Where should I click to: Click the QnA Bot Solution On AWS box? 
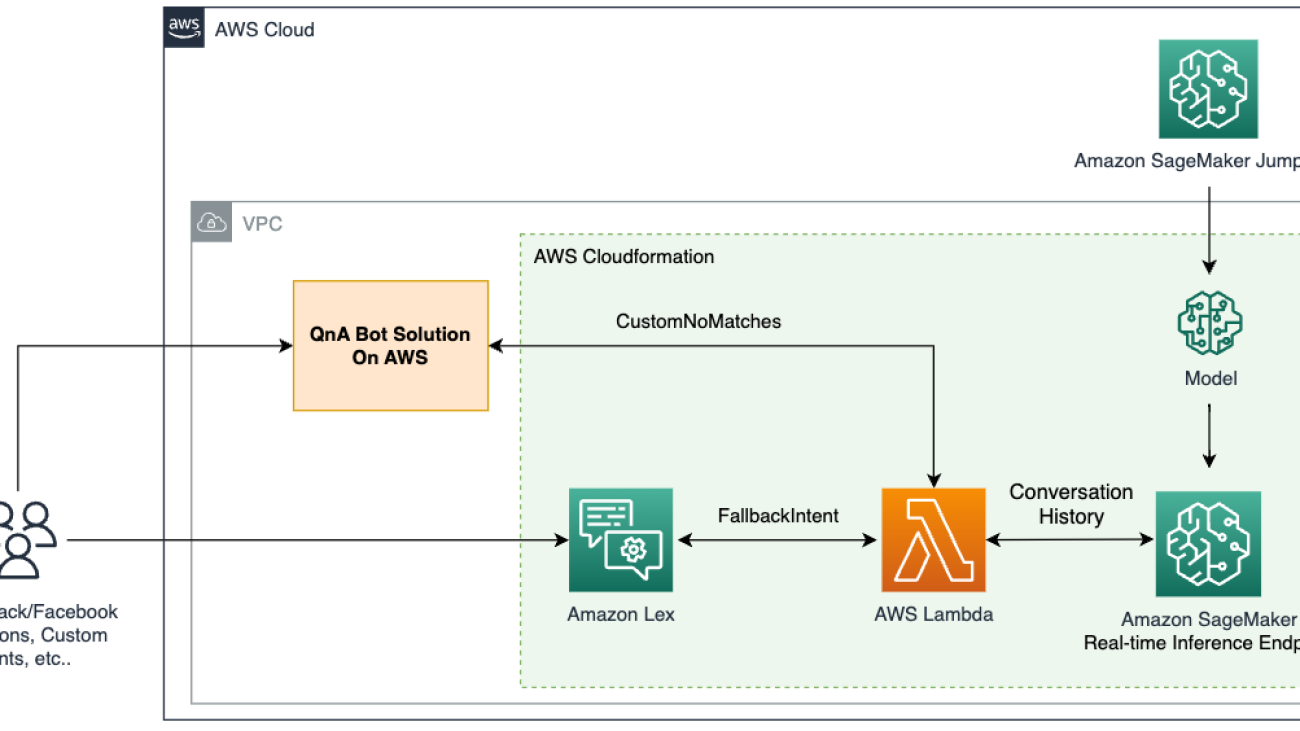tap(391, 345)
